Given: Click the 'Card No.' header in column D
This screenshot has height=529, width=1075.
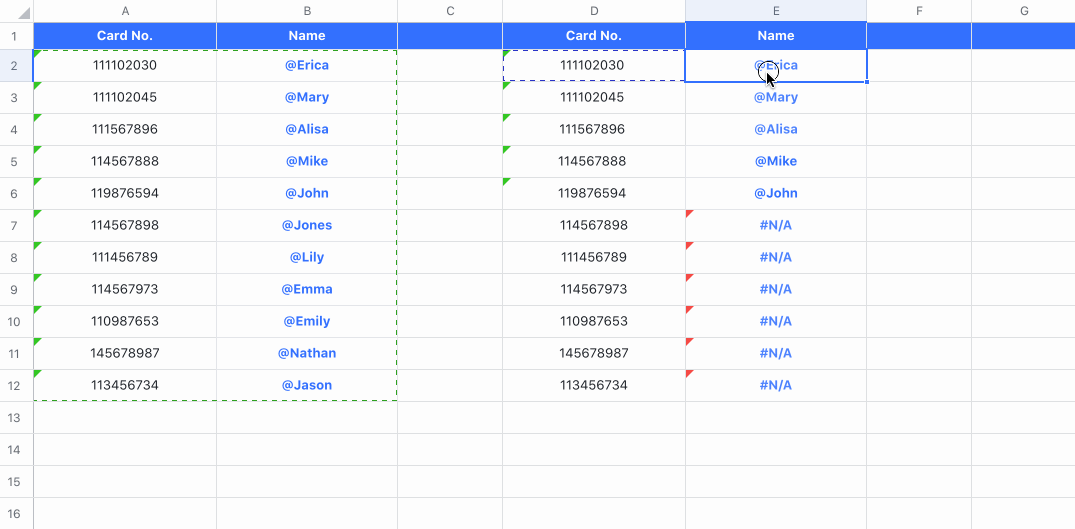Looking at the screenshot, I should click(x=594, y=36).
